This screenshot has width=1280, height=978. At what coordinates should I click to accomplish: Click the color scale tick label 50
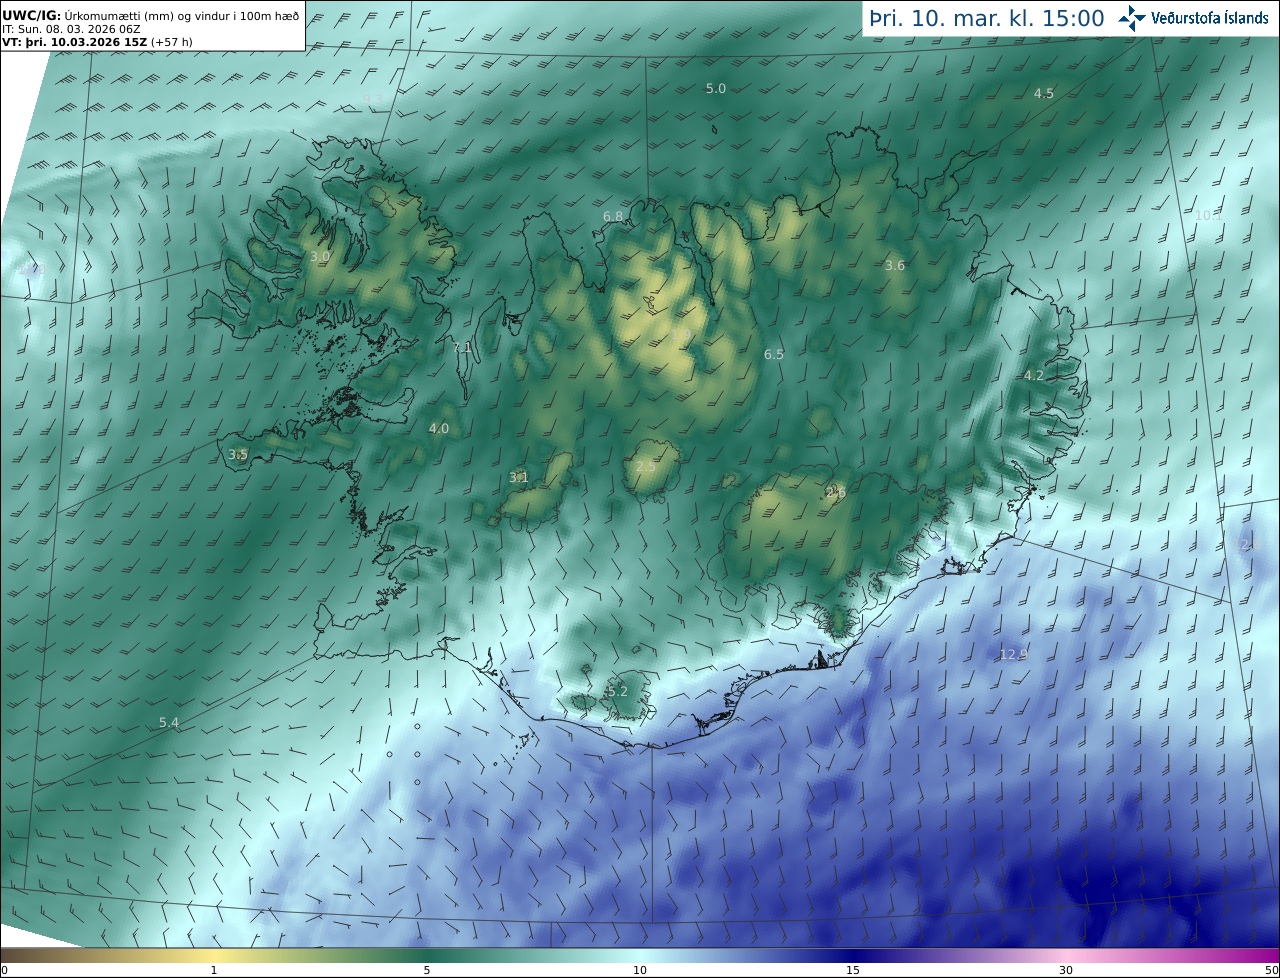1271,970
